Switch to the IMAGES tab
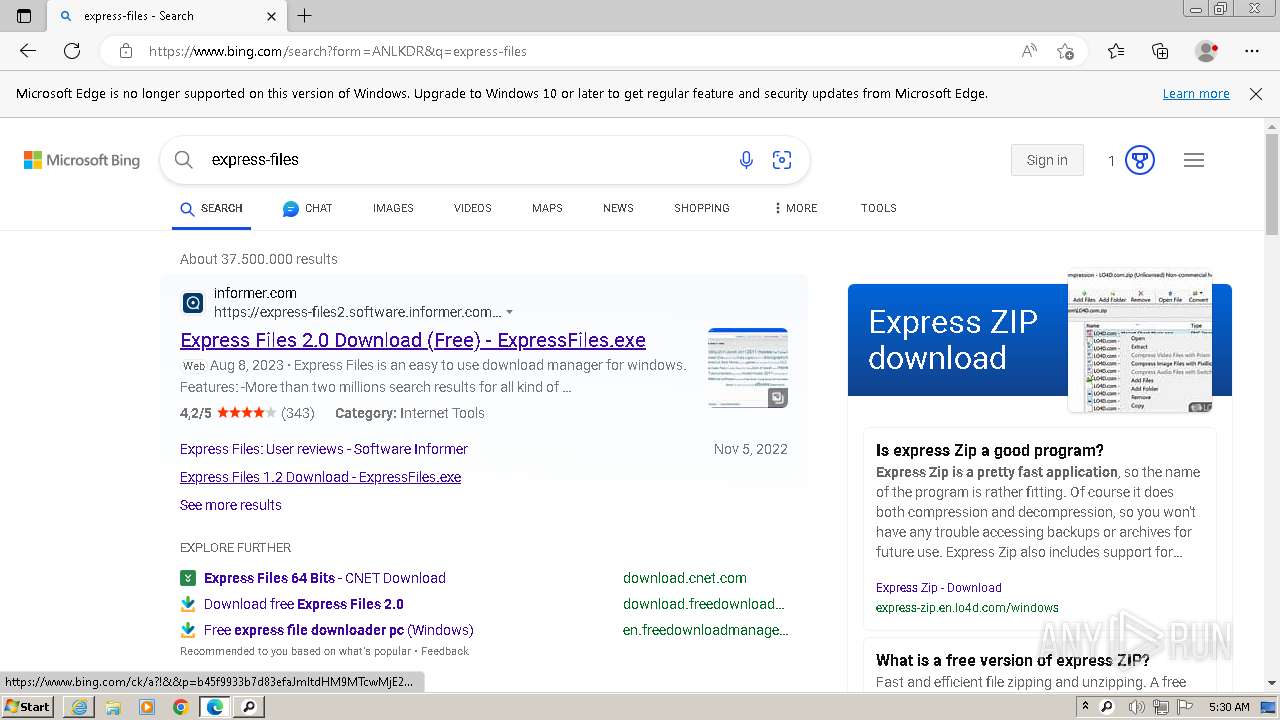 (x=393, y=208)
